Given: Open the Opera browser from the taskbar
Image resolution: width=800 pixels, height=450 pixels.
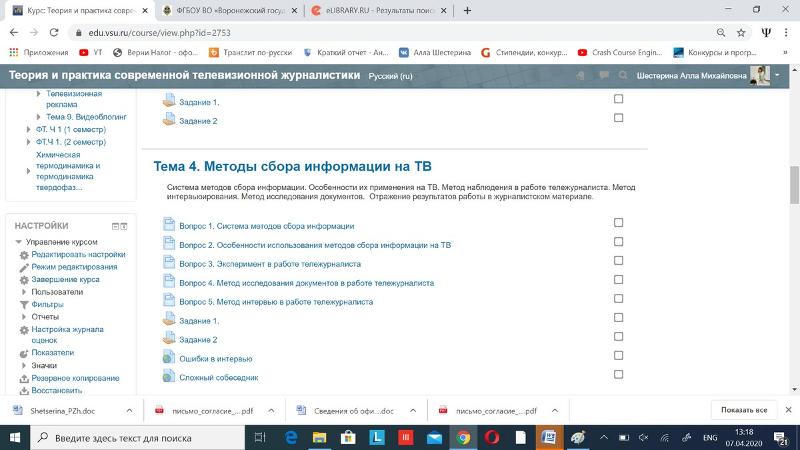Looking at the screenshot, I should 492,438.
